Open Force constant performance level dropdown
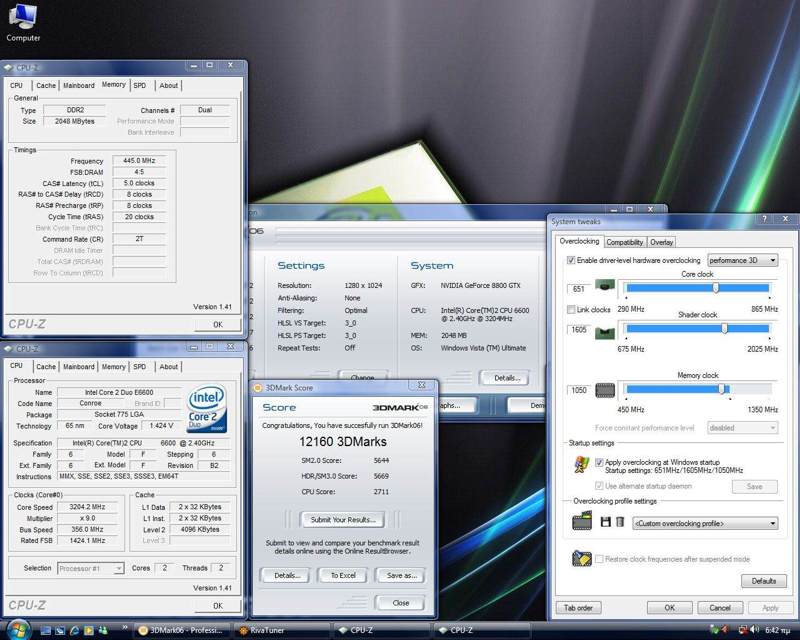 click(x=742, y=428)
